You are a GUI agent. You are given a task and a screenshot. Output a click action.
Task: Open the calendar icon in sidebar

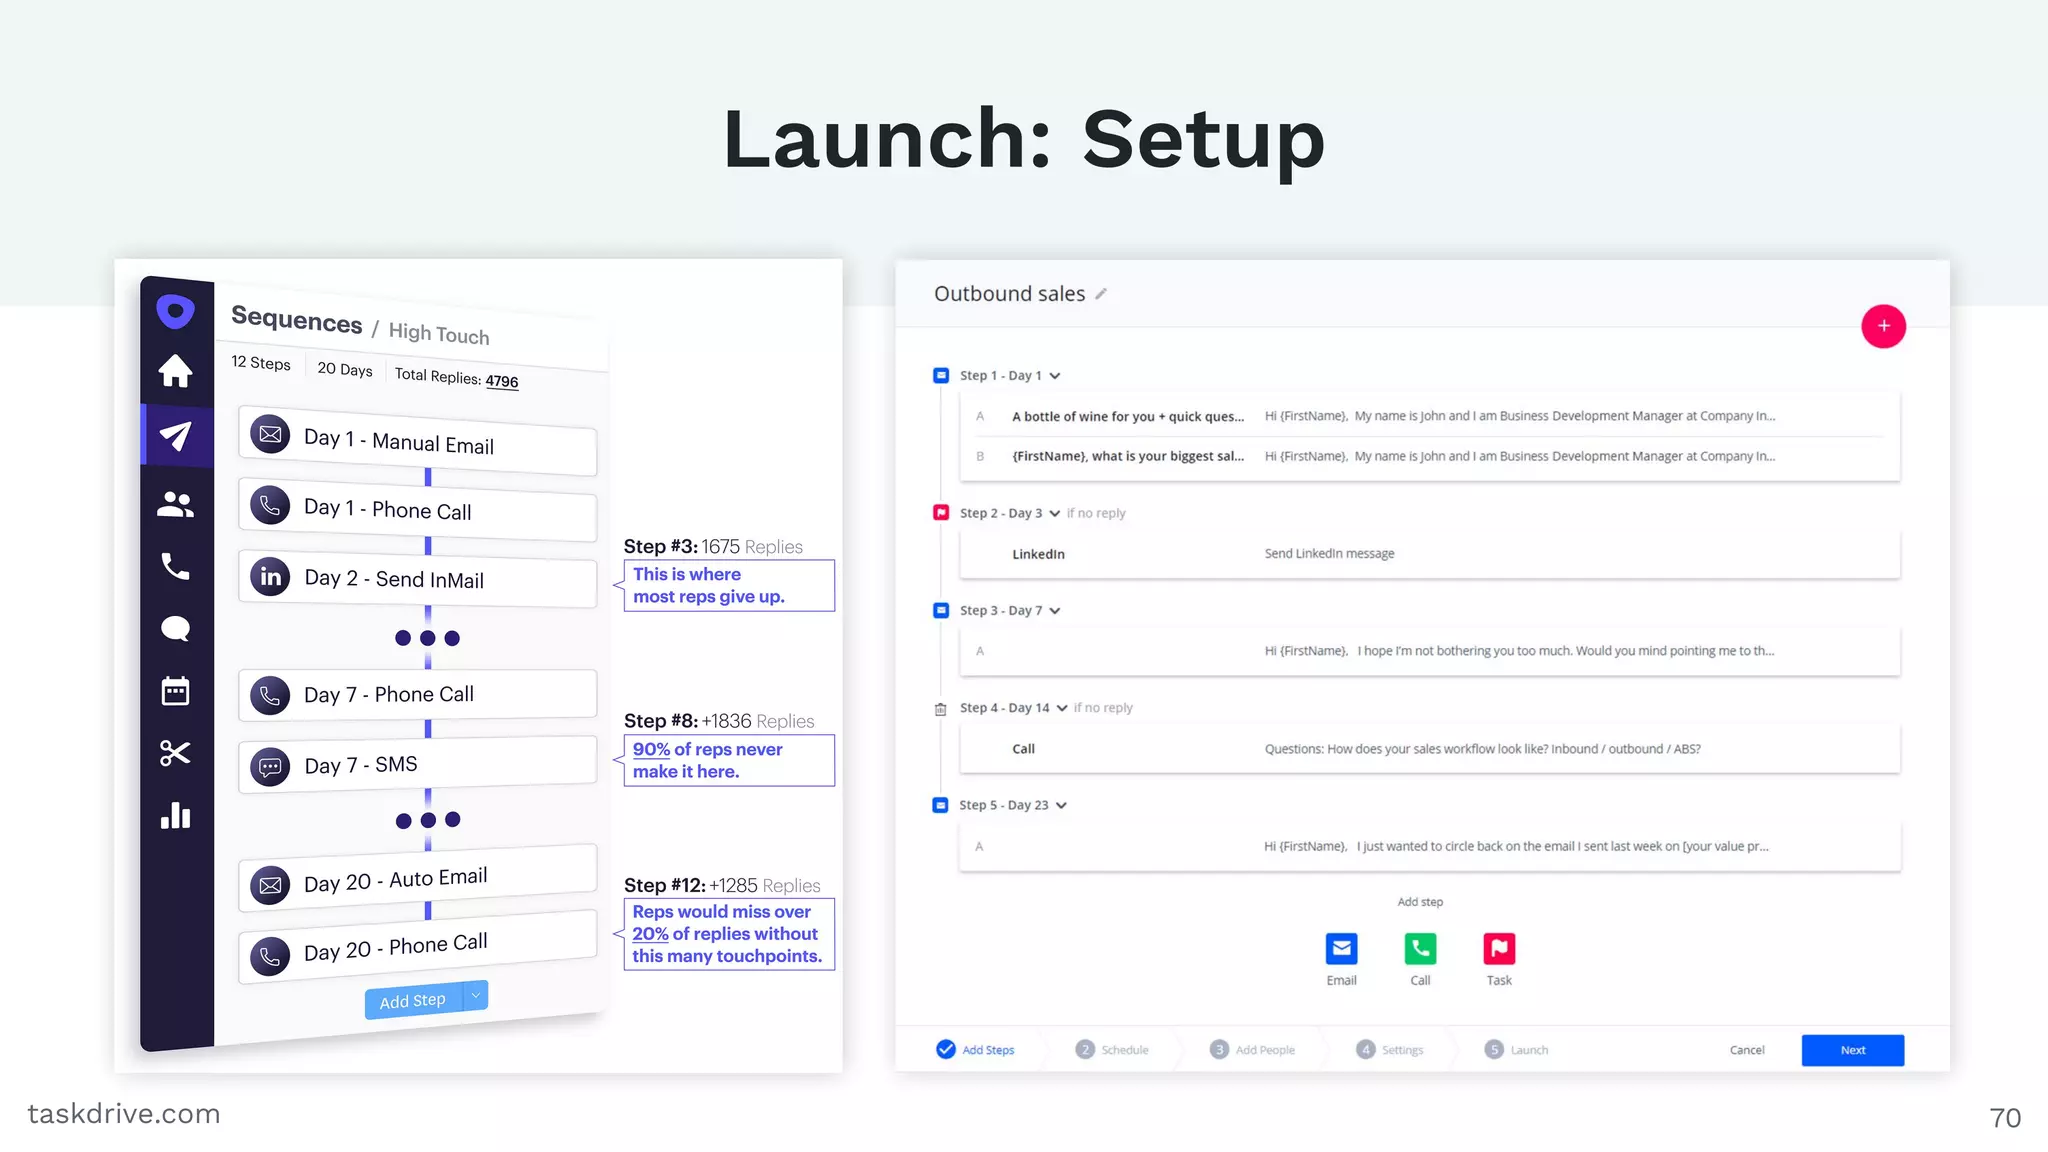(x=175, y=691)
